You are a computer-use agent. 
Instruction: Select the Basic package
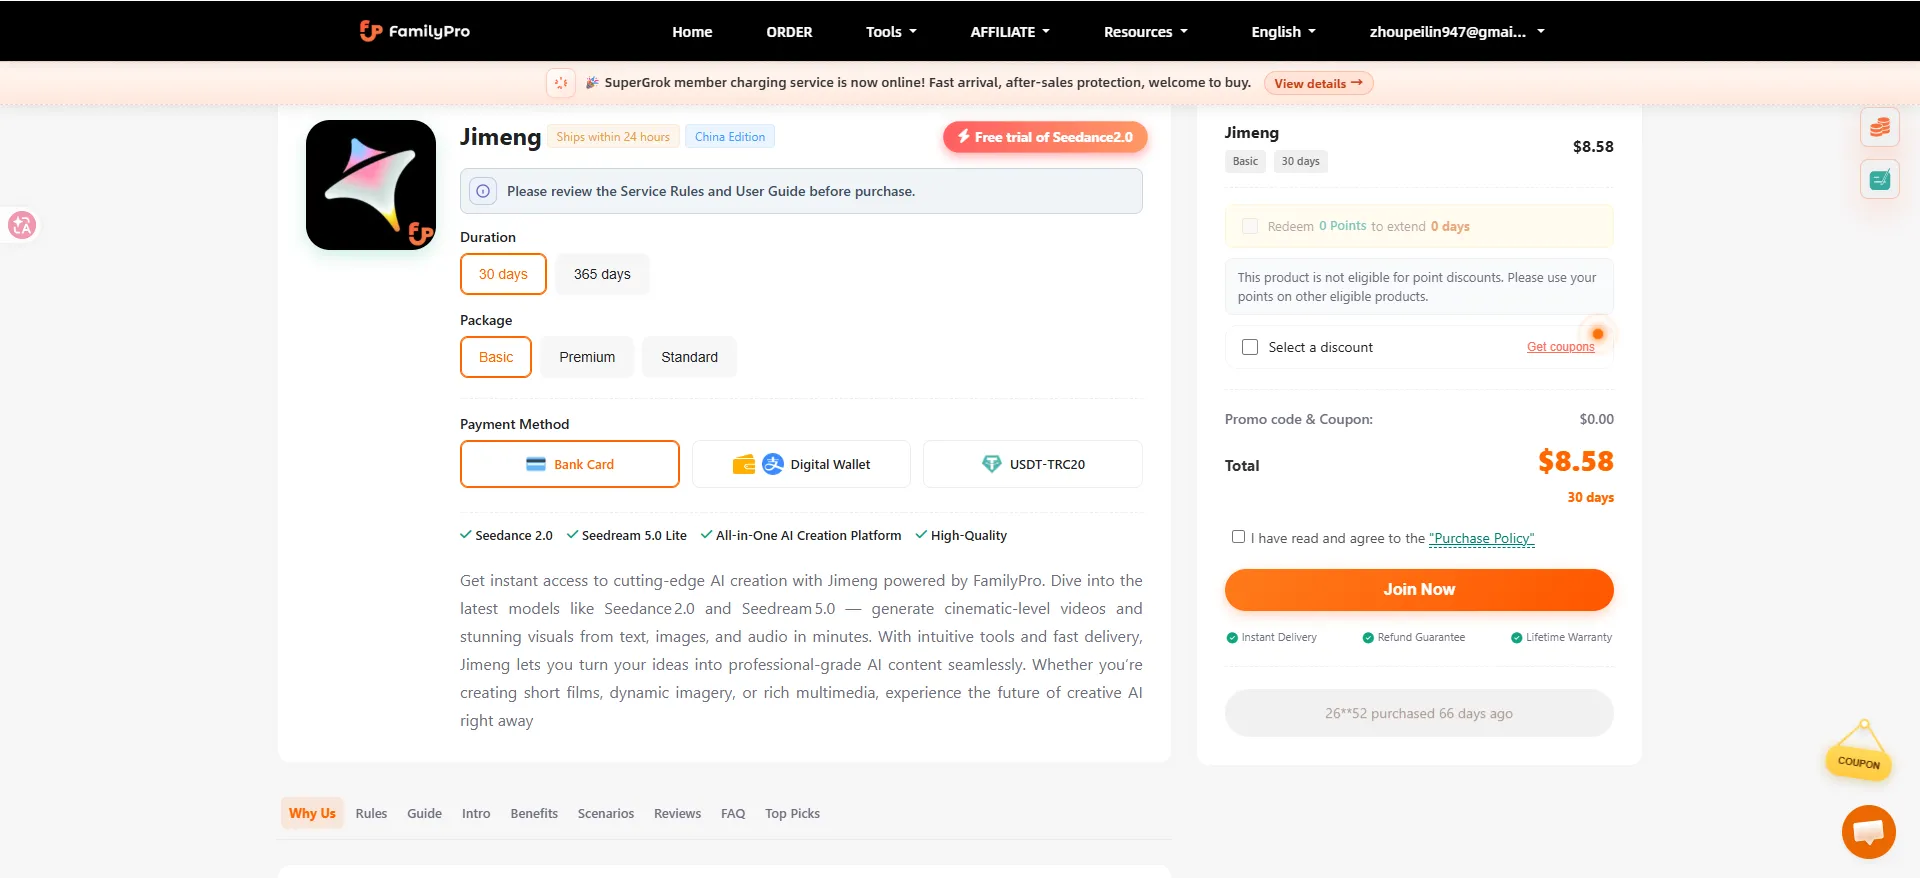pos(496,357)
